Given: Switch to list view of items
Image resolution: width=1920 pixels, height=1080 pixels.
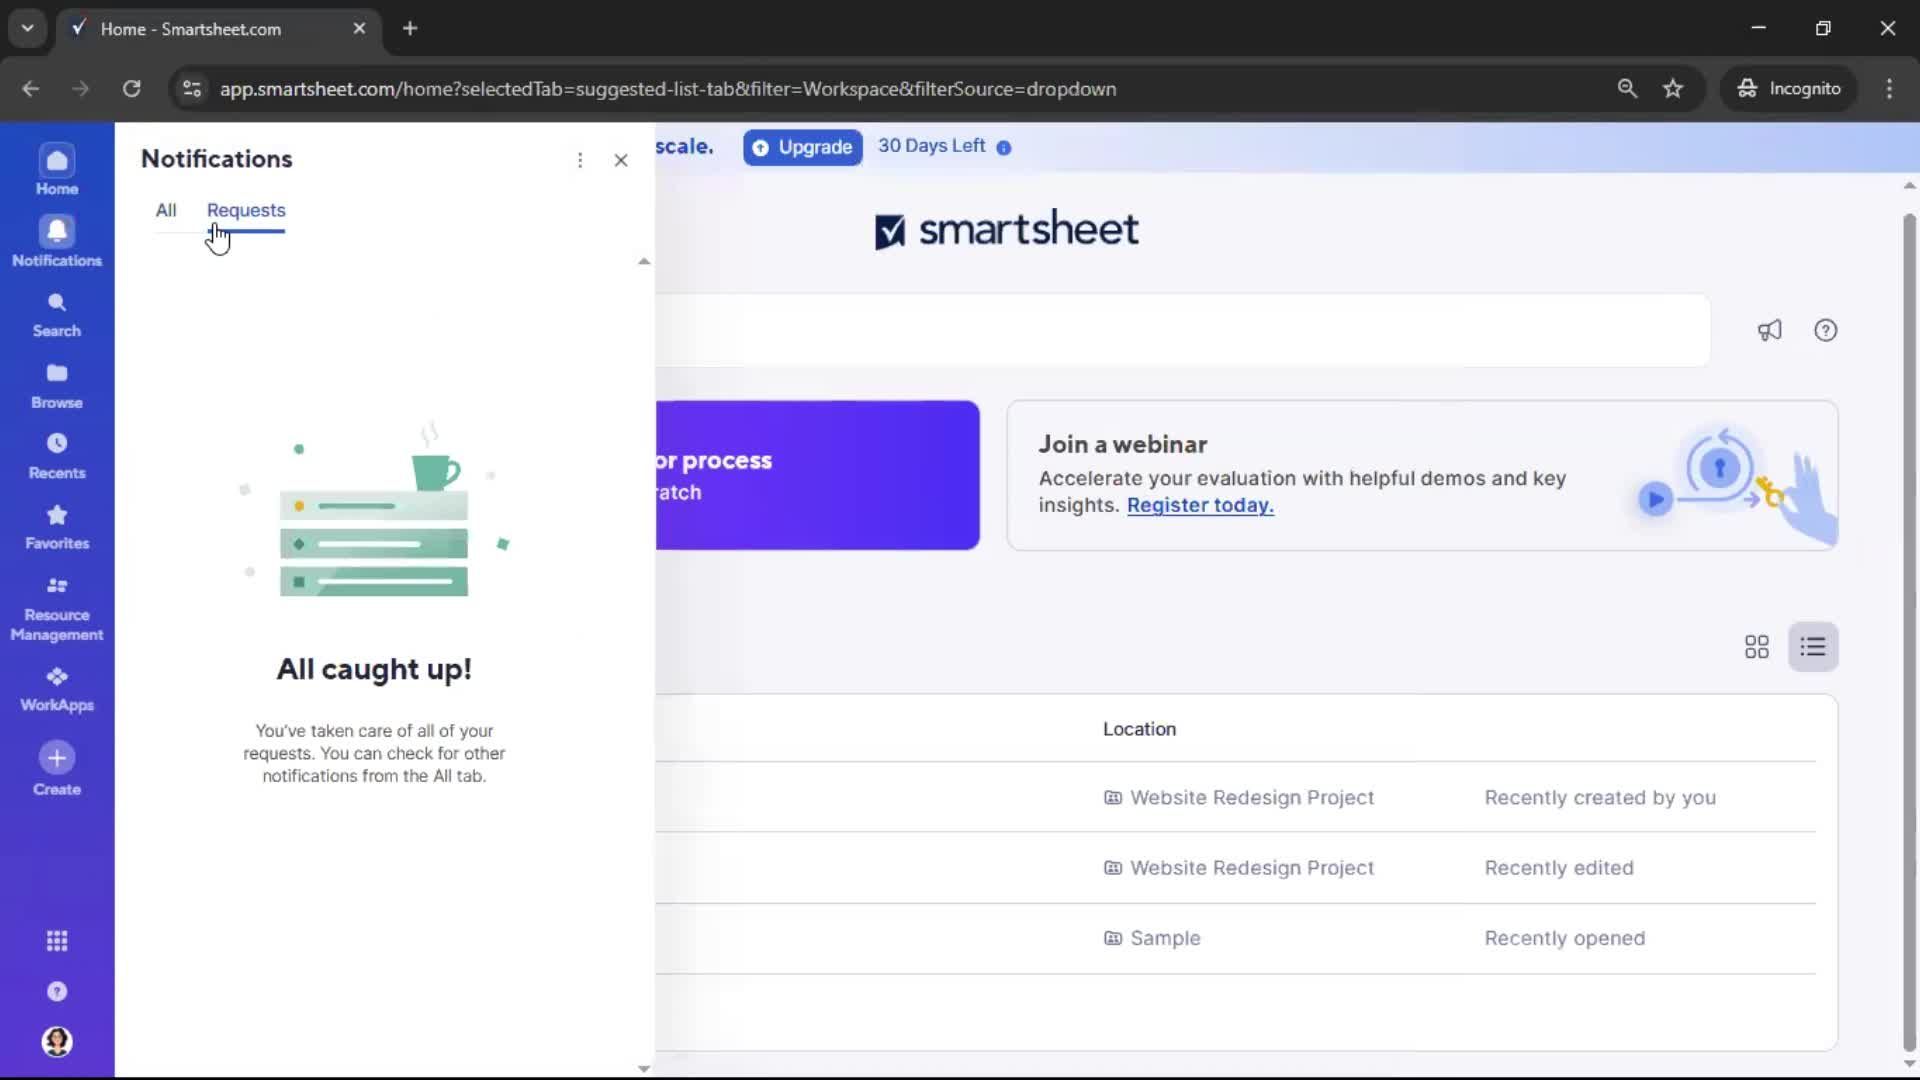Looking at the screenshot, I should 1813,647.
